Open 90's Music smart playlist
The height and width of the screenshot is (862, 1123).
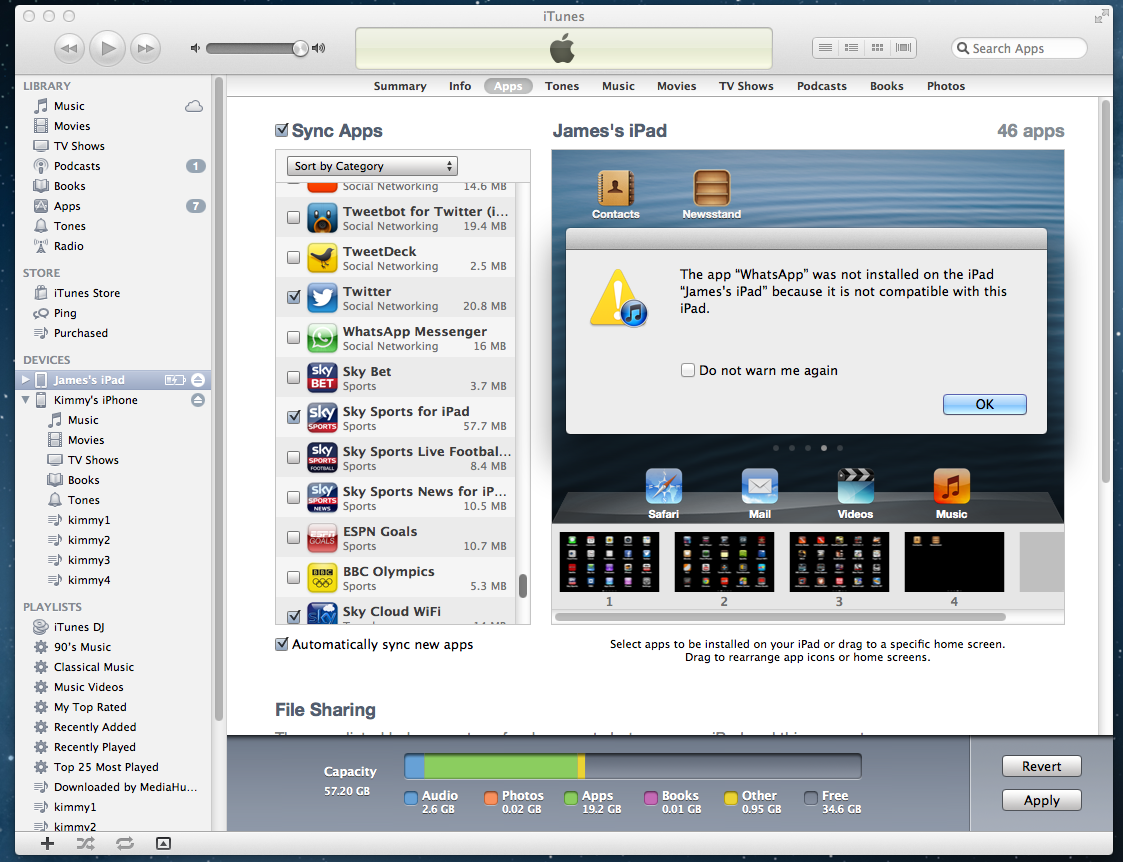[x=82, y=647]
